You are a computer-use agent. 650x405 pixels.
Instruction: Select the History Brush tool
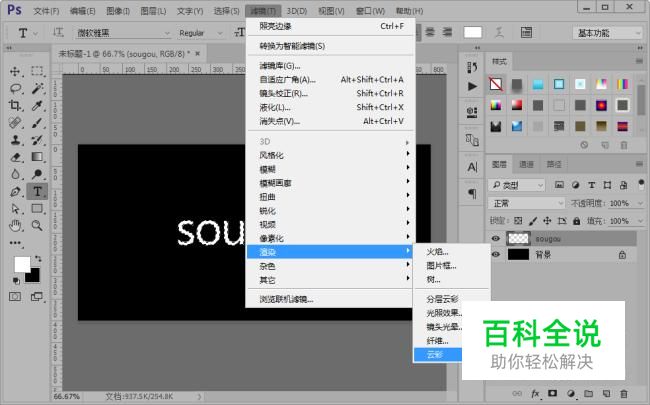pyautogui.click(x=37, y=140)
